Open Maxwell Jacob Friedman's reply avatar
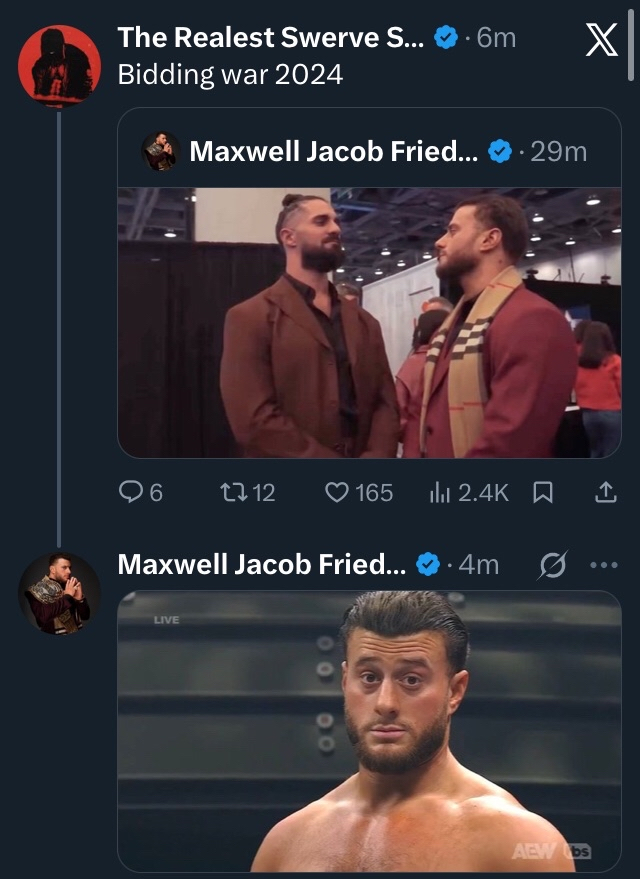 click(x=59, y=594)
